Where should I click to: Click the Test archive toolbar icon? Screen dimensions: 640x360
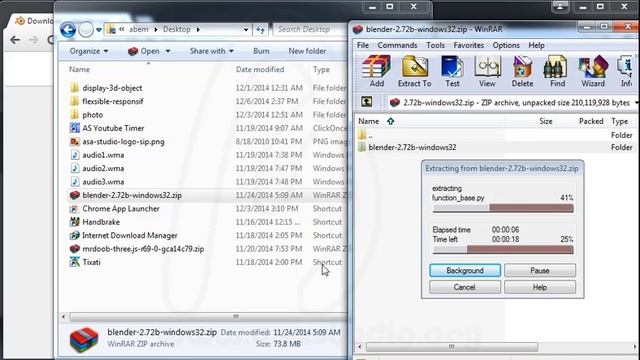452,71
